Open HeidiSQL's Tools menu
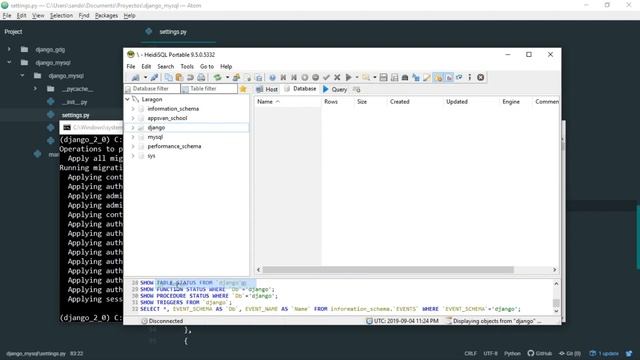Screen dimensions: 640x360 (187, 66)
